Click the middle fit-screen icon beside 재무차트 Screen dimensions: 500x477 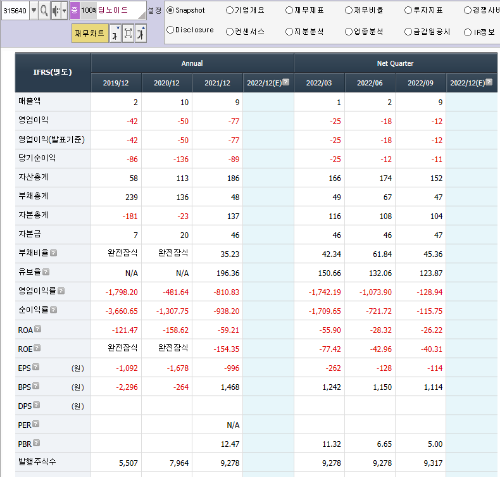[128, 33]
